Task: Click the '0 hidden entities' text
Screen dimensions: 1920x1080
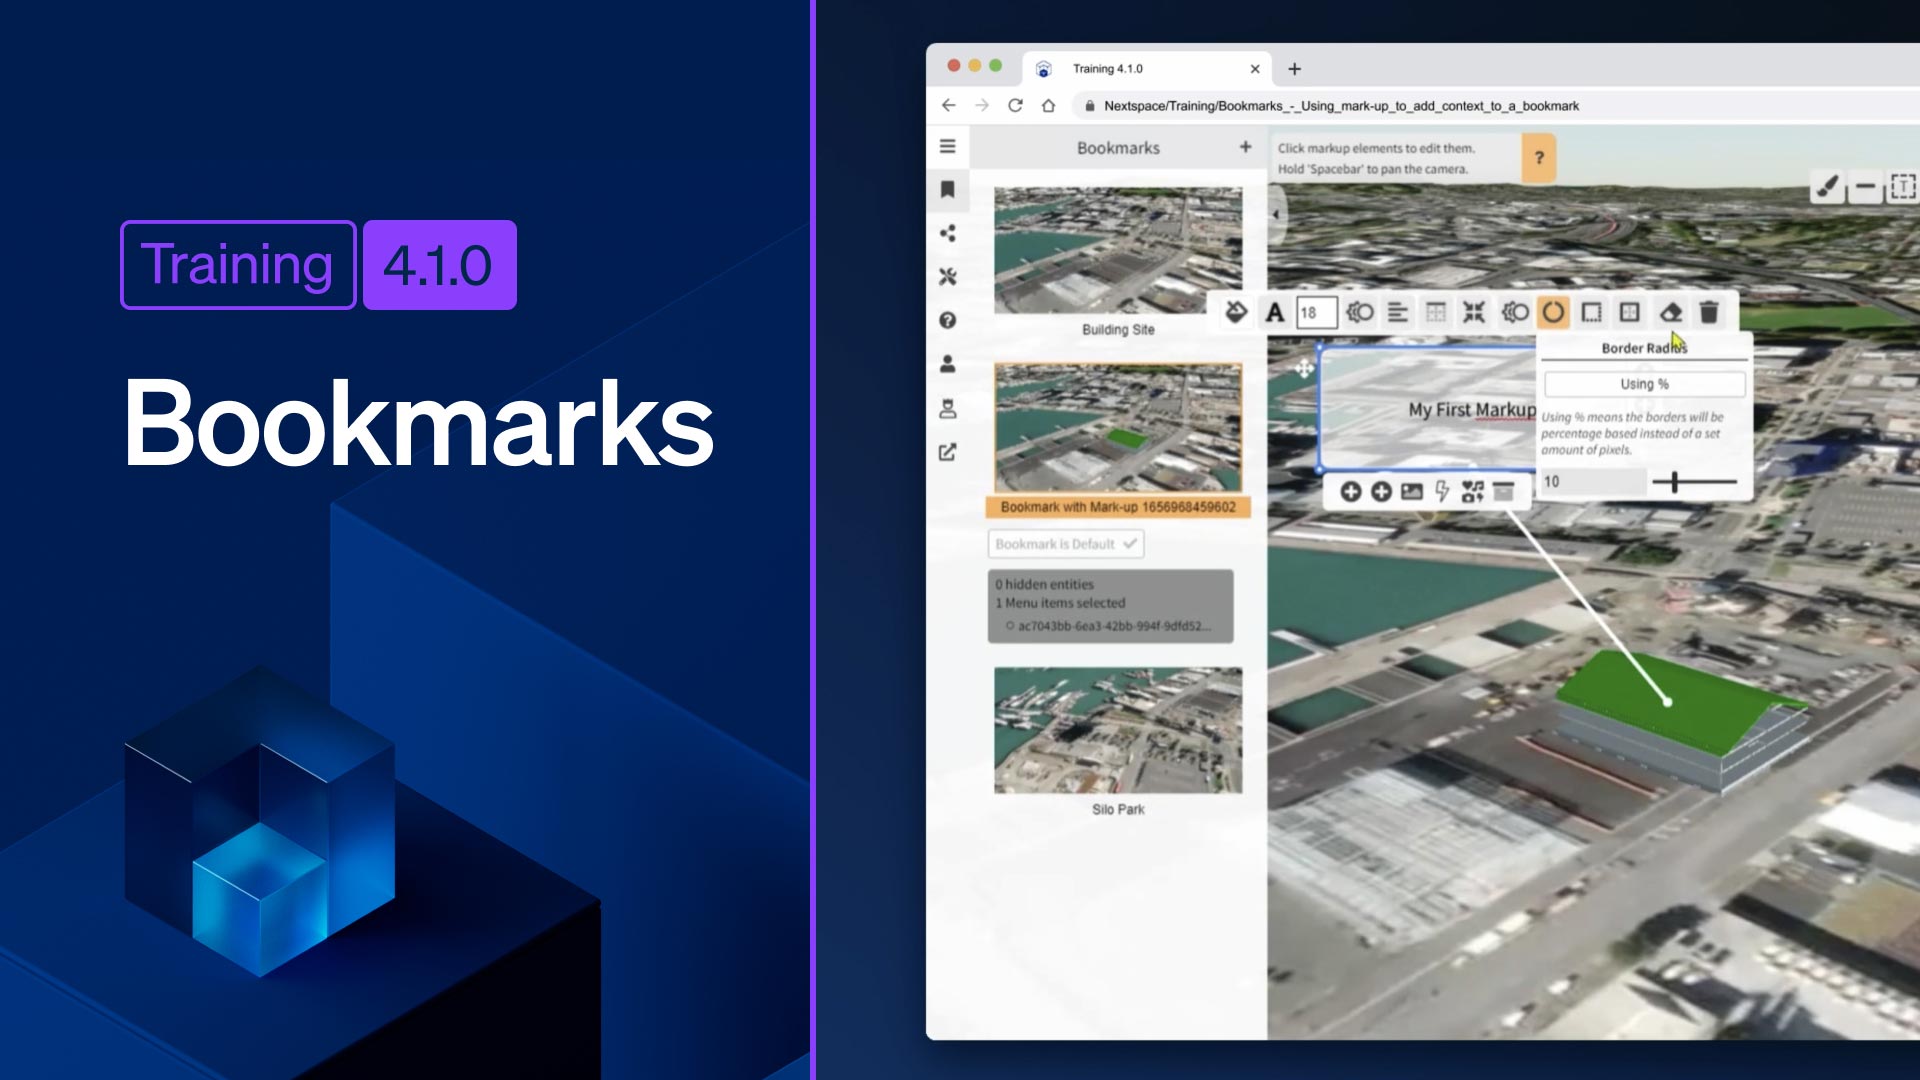Action: pyautogui.click(x=1044, y=584)
